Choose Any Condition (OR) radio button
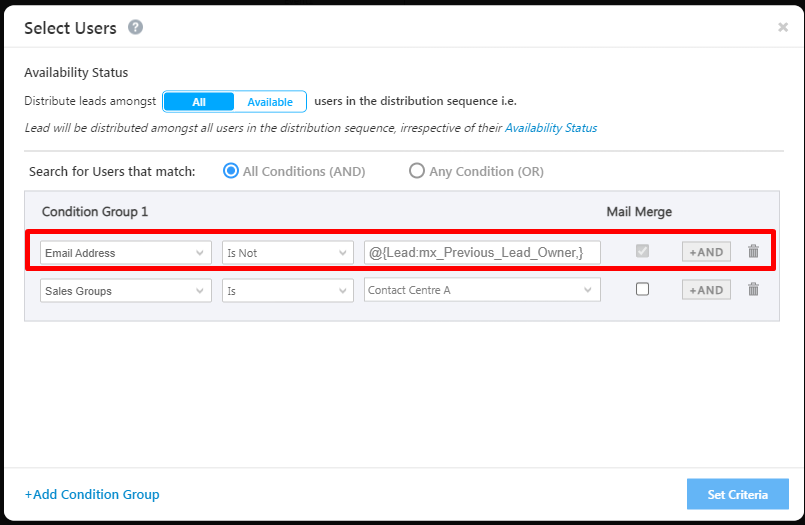This screenshot has width=805, height=525. tap(417, 171)
